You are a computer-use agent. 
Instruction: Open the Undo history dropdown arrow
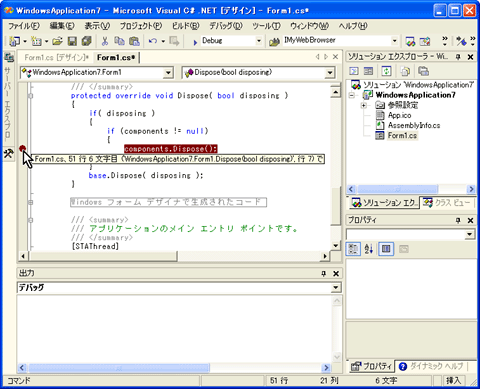point(163,41)
